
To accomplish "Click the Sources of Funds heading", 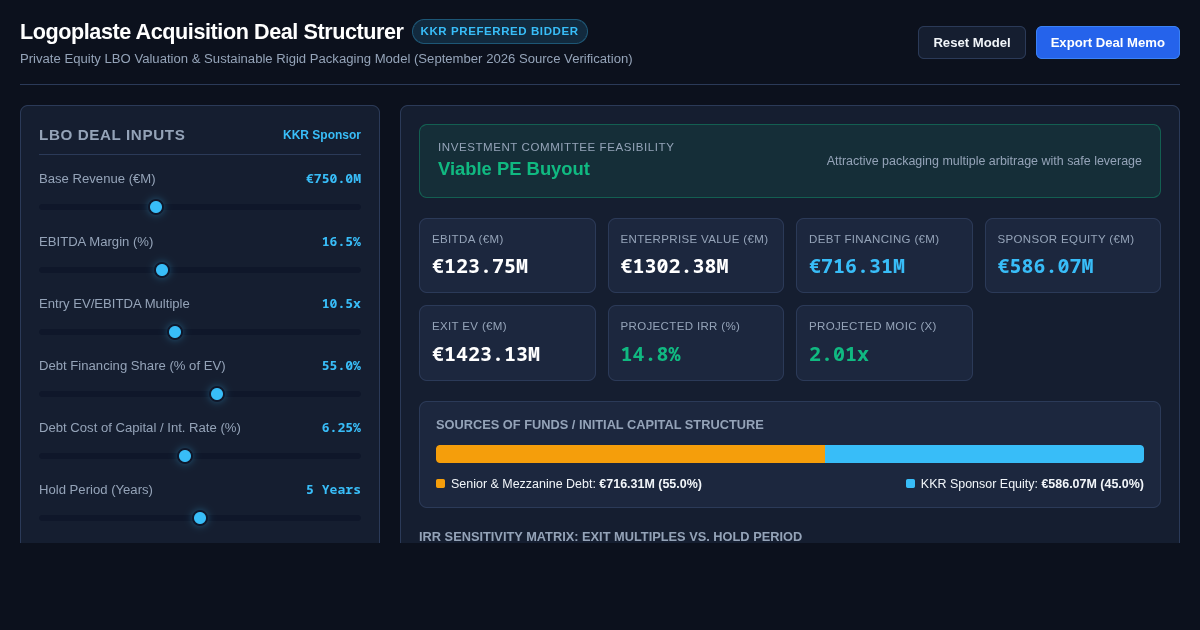I will click(600, 424).
